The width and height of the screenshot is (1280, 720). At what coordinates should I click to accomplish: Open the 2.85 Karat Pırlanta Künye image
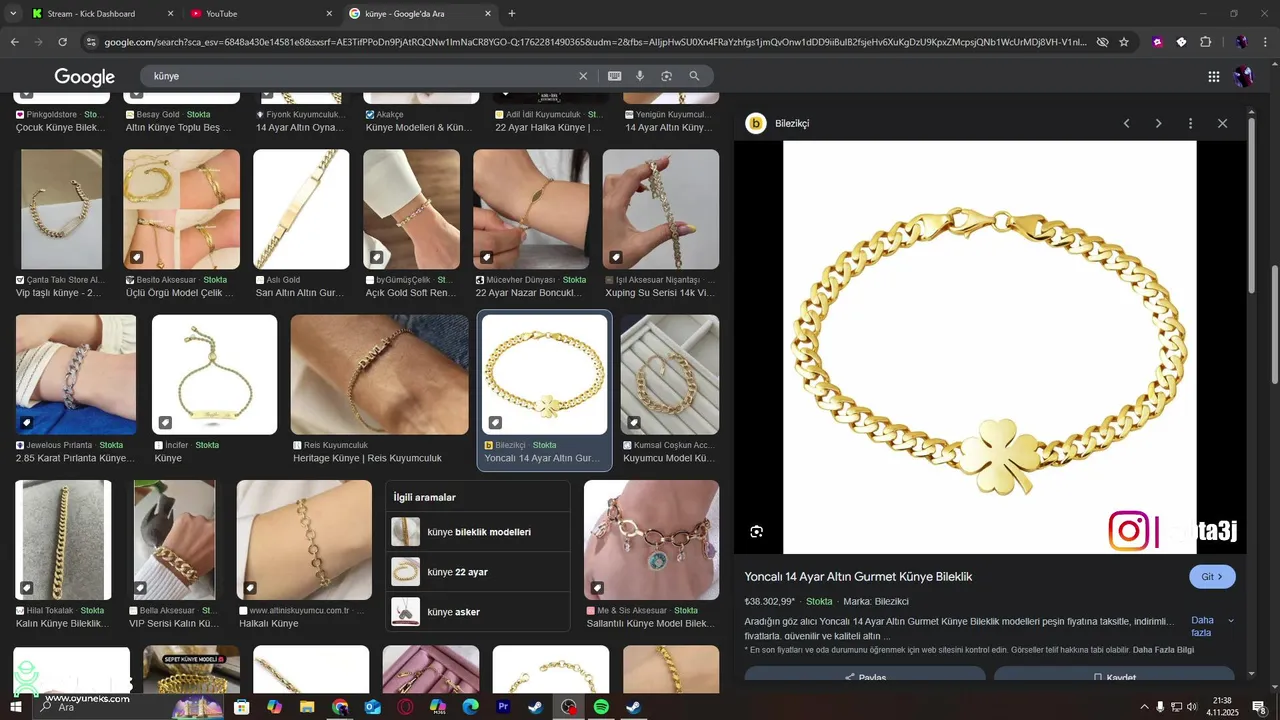76,375
